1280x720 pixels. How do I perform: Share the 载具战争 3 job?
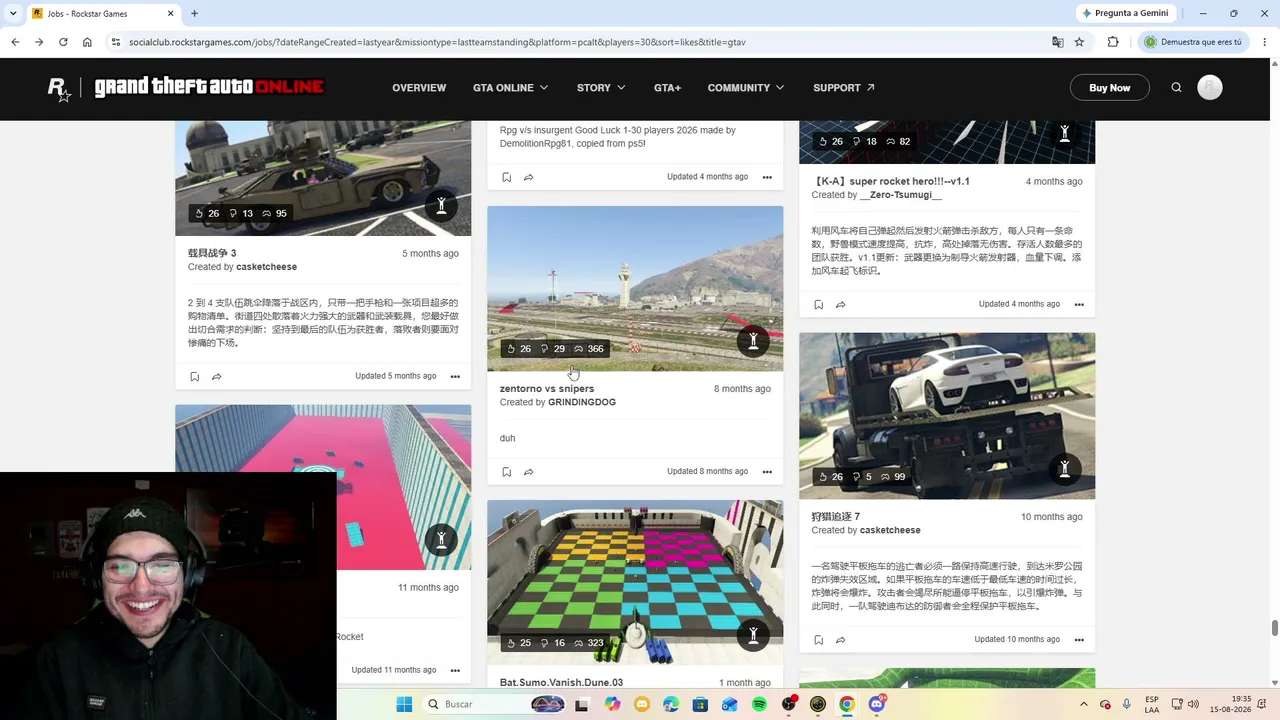tap(216, 377)
